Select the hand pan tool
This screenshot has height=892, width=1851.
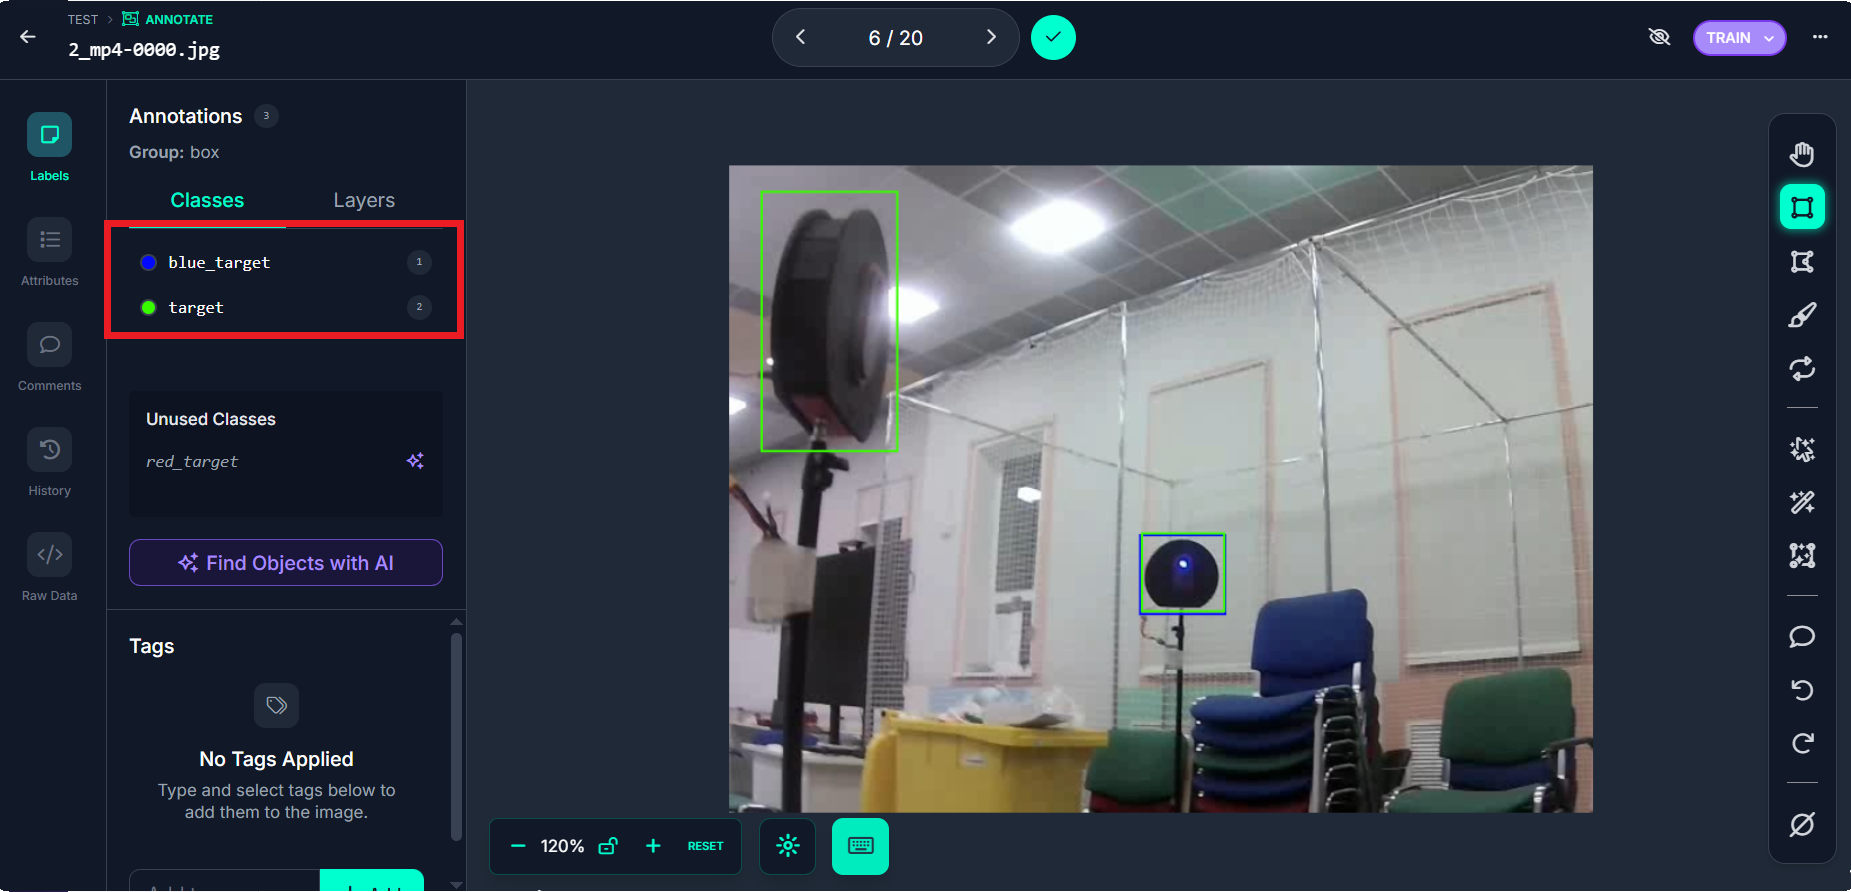(x=1802, y=154)
